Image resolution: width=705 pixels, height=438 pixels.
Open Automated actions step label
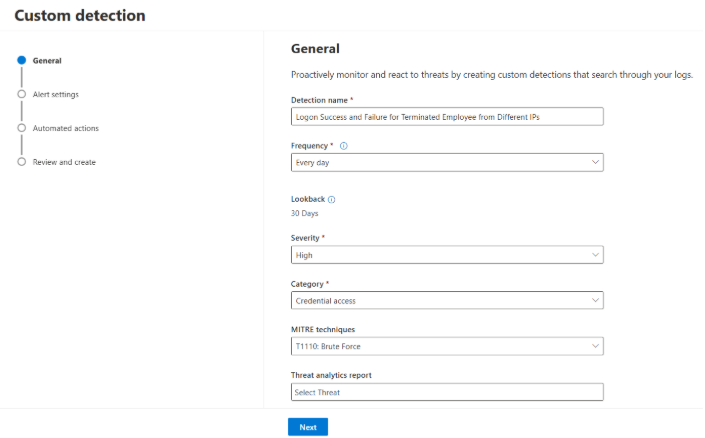click(66, 128)
